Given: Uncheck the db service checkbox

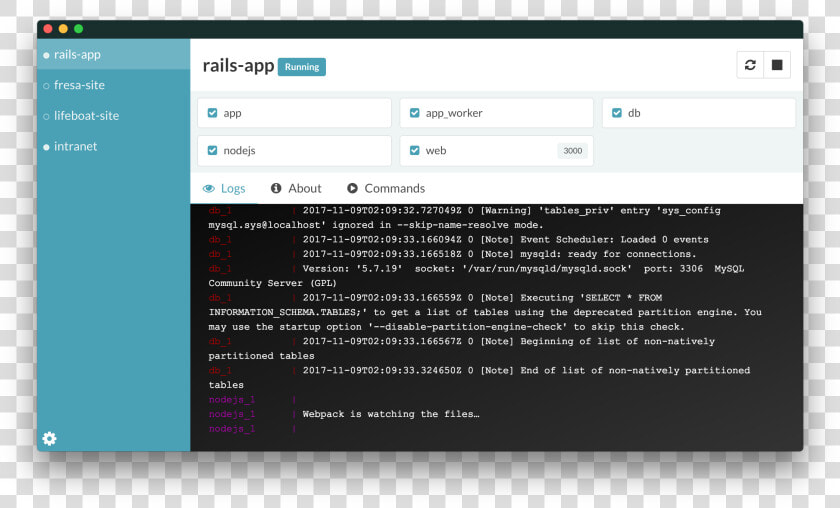Looking at the screenshot, I should coord(617,113).
